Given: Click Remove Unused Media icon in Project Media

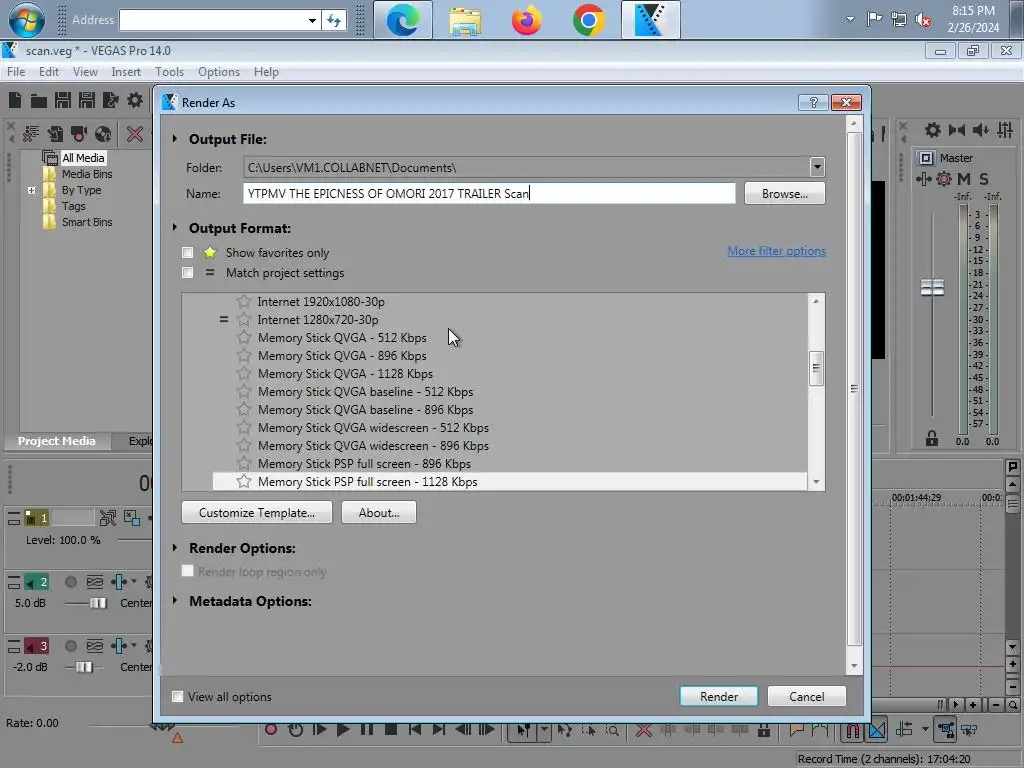Looking at the screenshot, I should pyautogui.click(x=31, y=134).
